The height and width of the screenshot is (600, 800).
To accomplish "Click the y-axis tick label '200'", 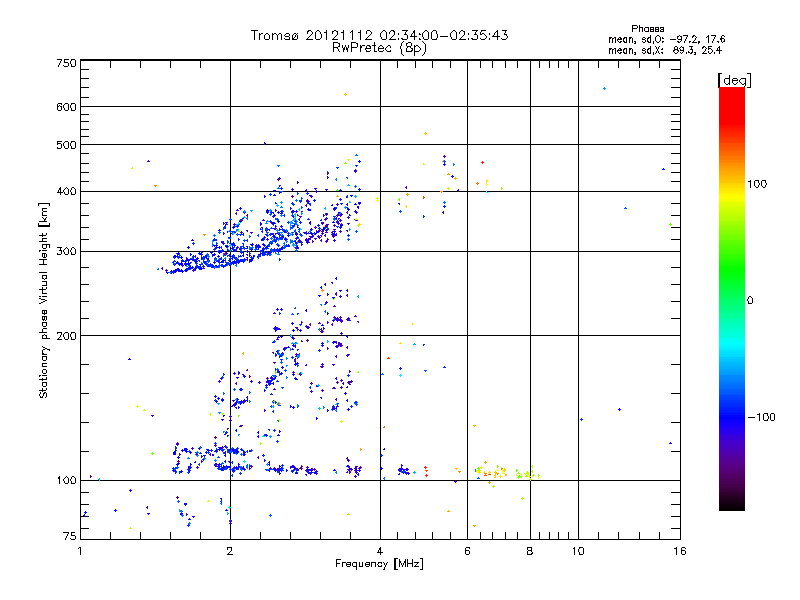I will (x=66, y=336).
